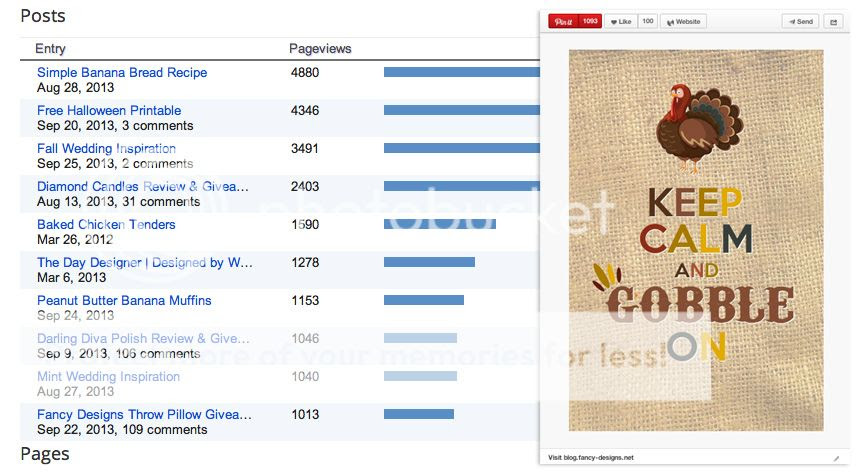862x474 pixels.
Task: Click the Pageviews column header
Action: pos(320,48)
